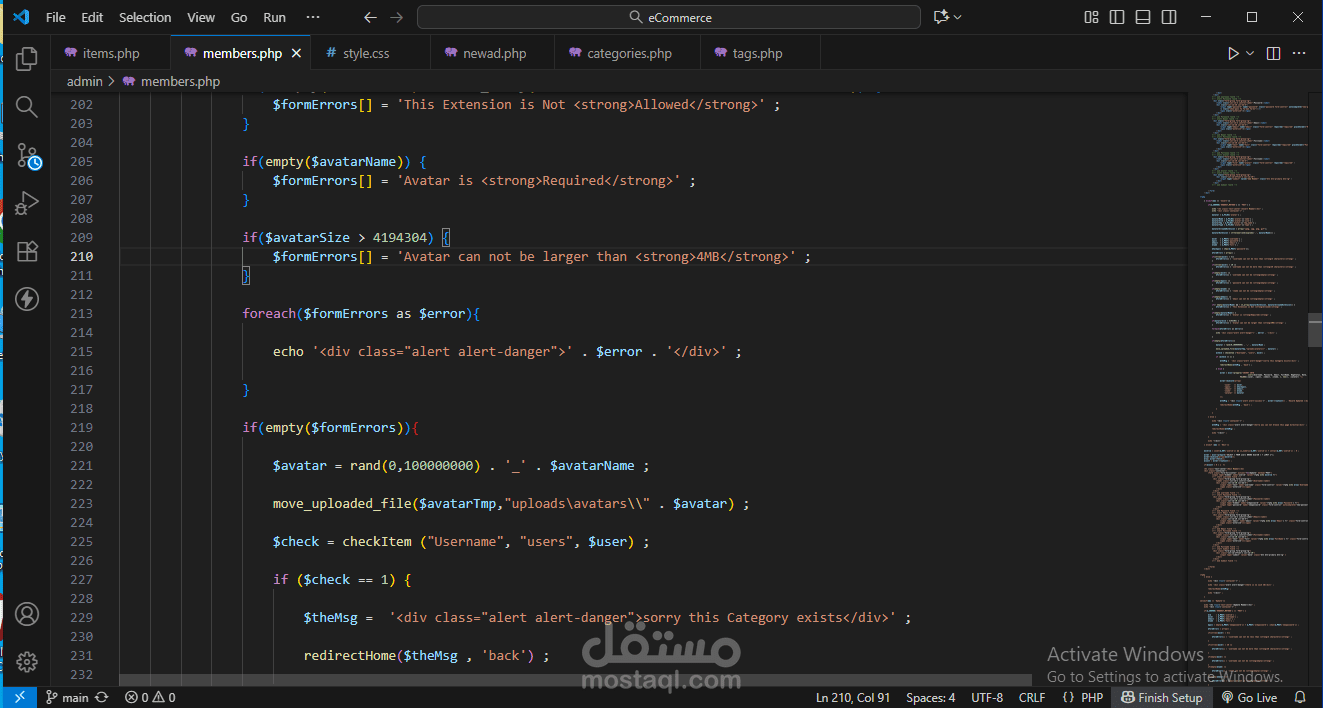
Task: Click the 'redirectHome' call on line 231
Action: 349,655
